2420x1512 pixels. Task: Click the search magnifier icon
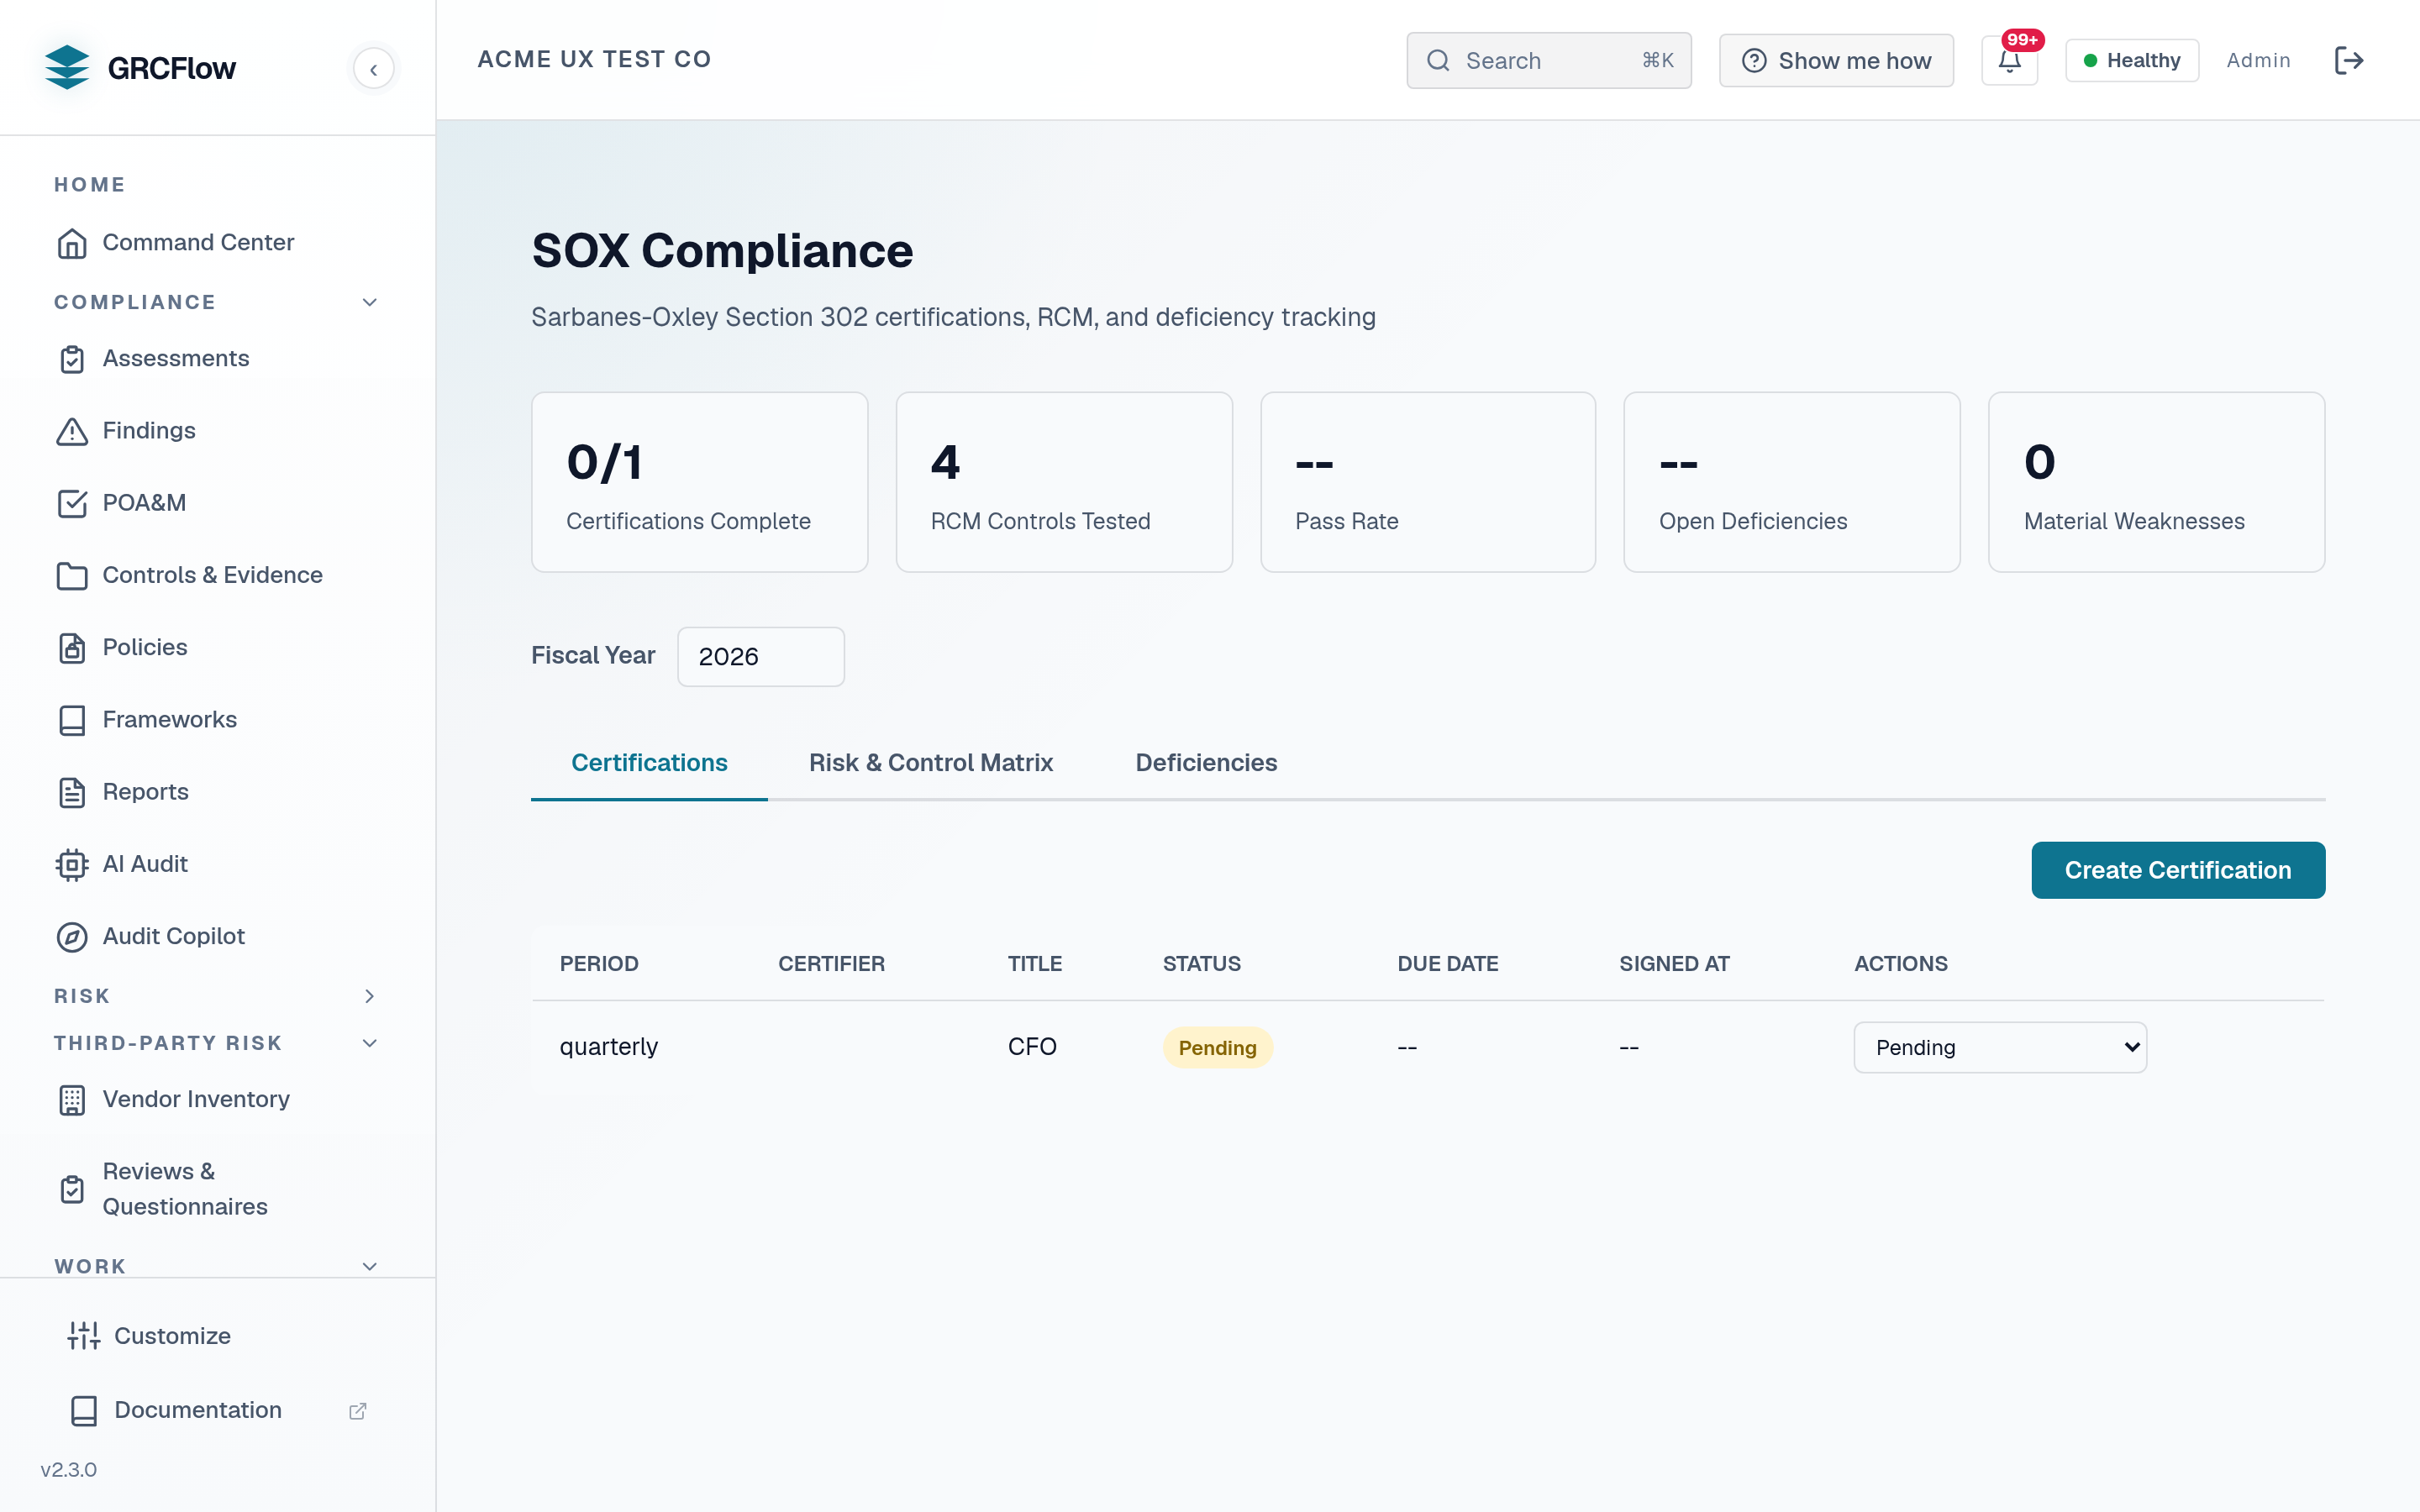point(1438,60)
